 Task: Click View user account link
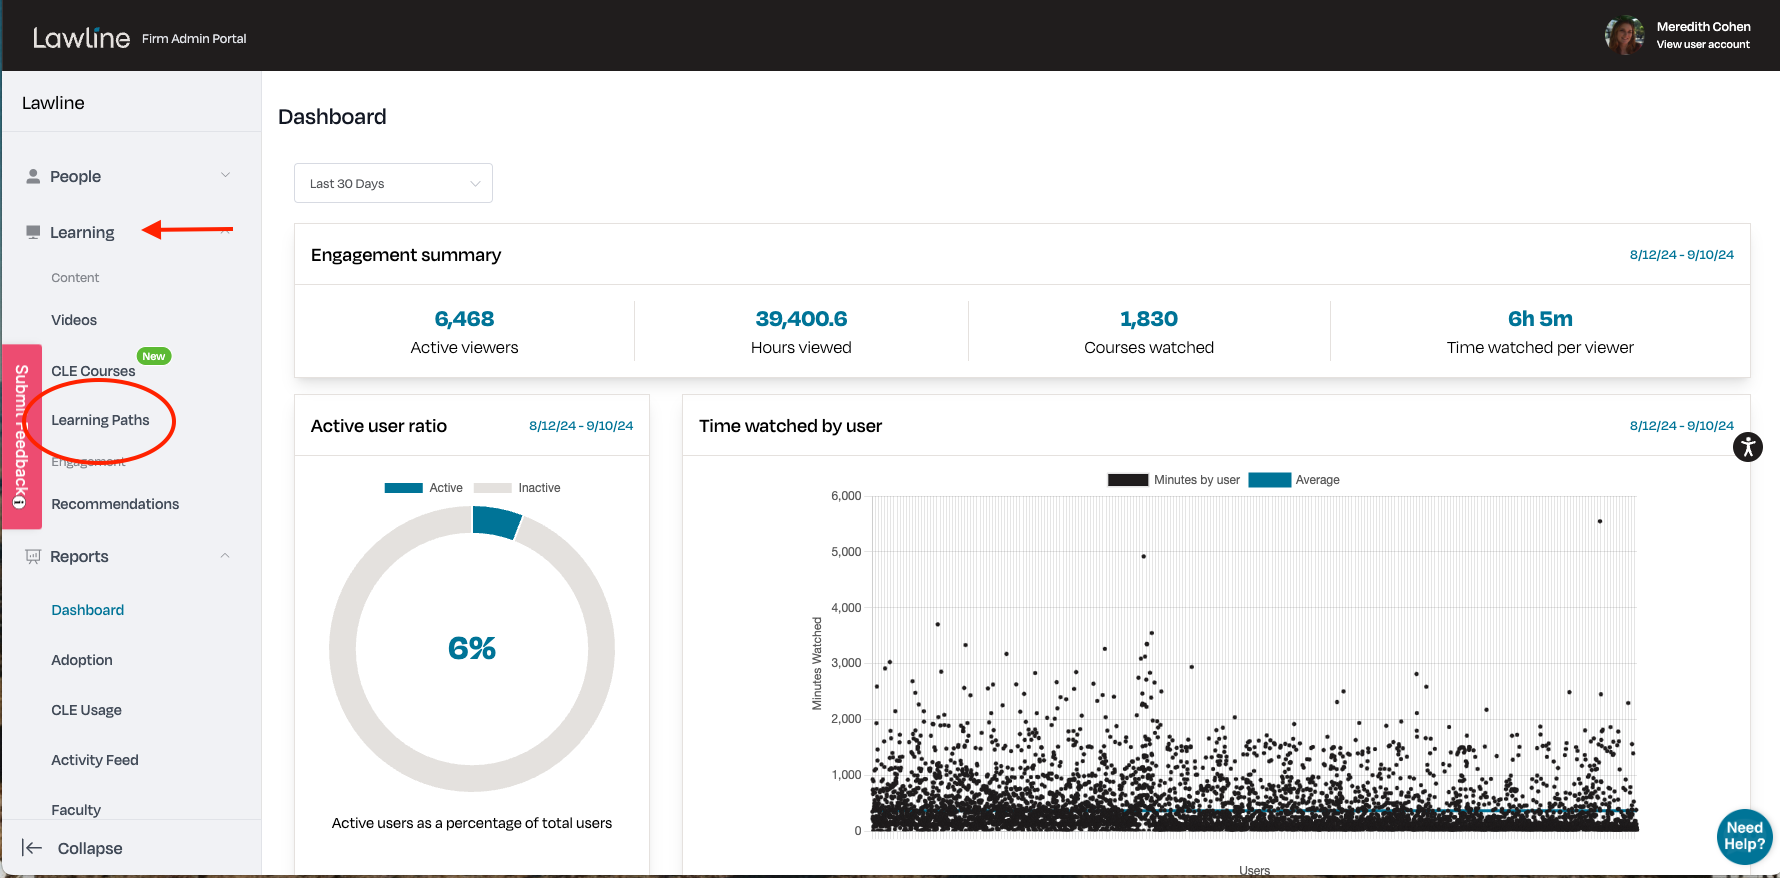point(1703,44)
